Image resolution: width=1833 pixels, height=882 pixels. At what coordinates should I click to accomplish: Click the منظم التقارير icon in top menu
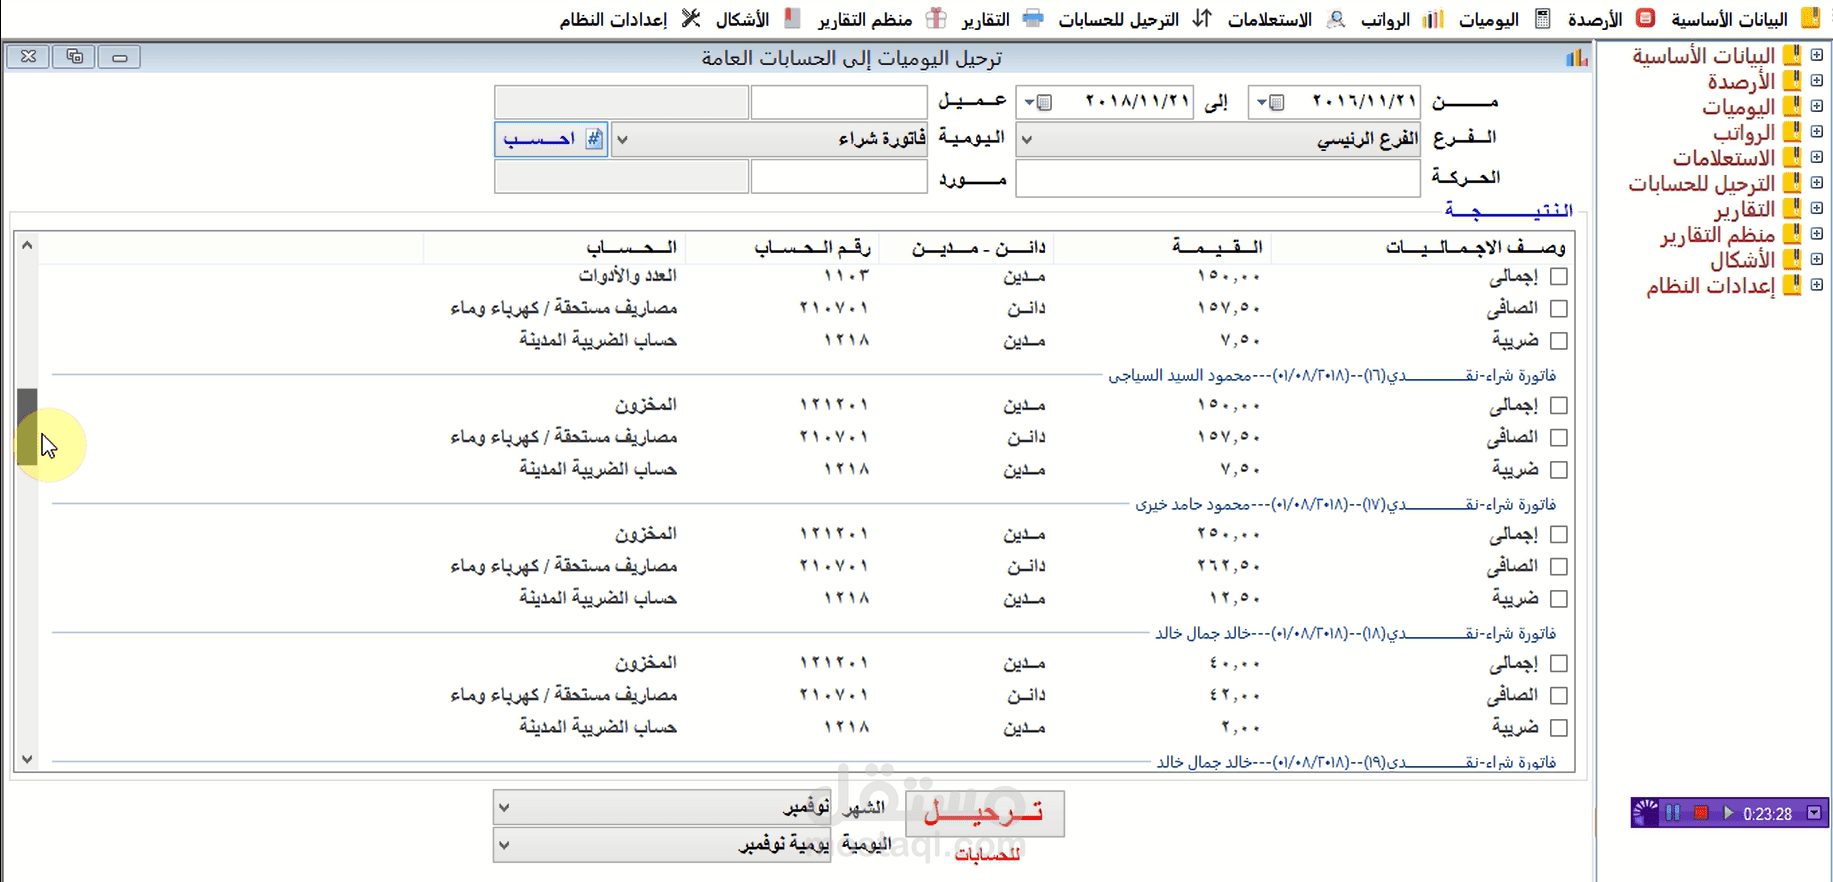click(936, 18)
